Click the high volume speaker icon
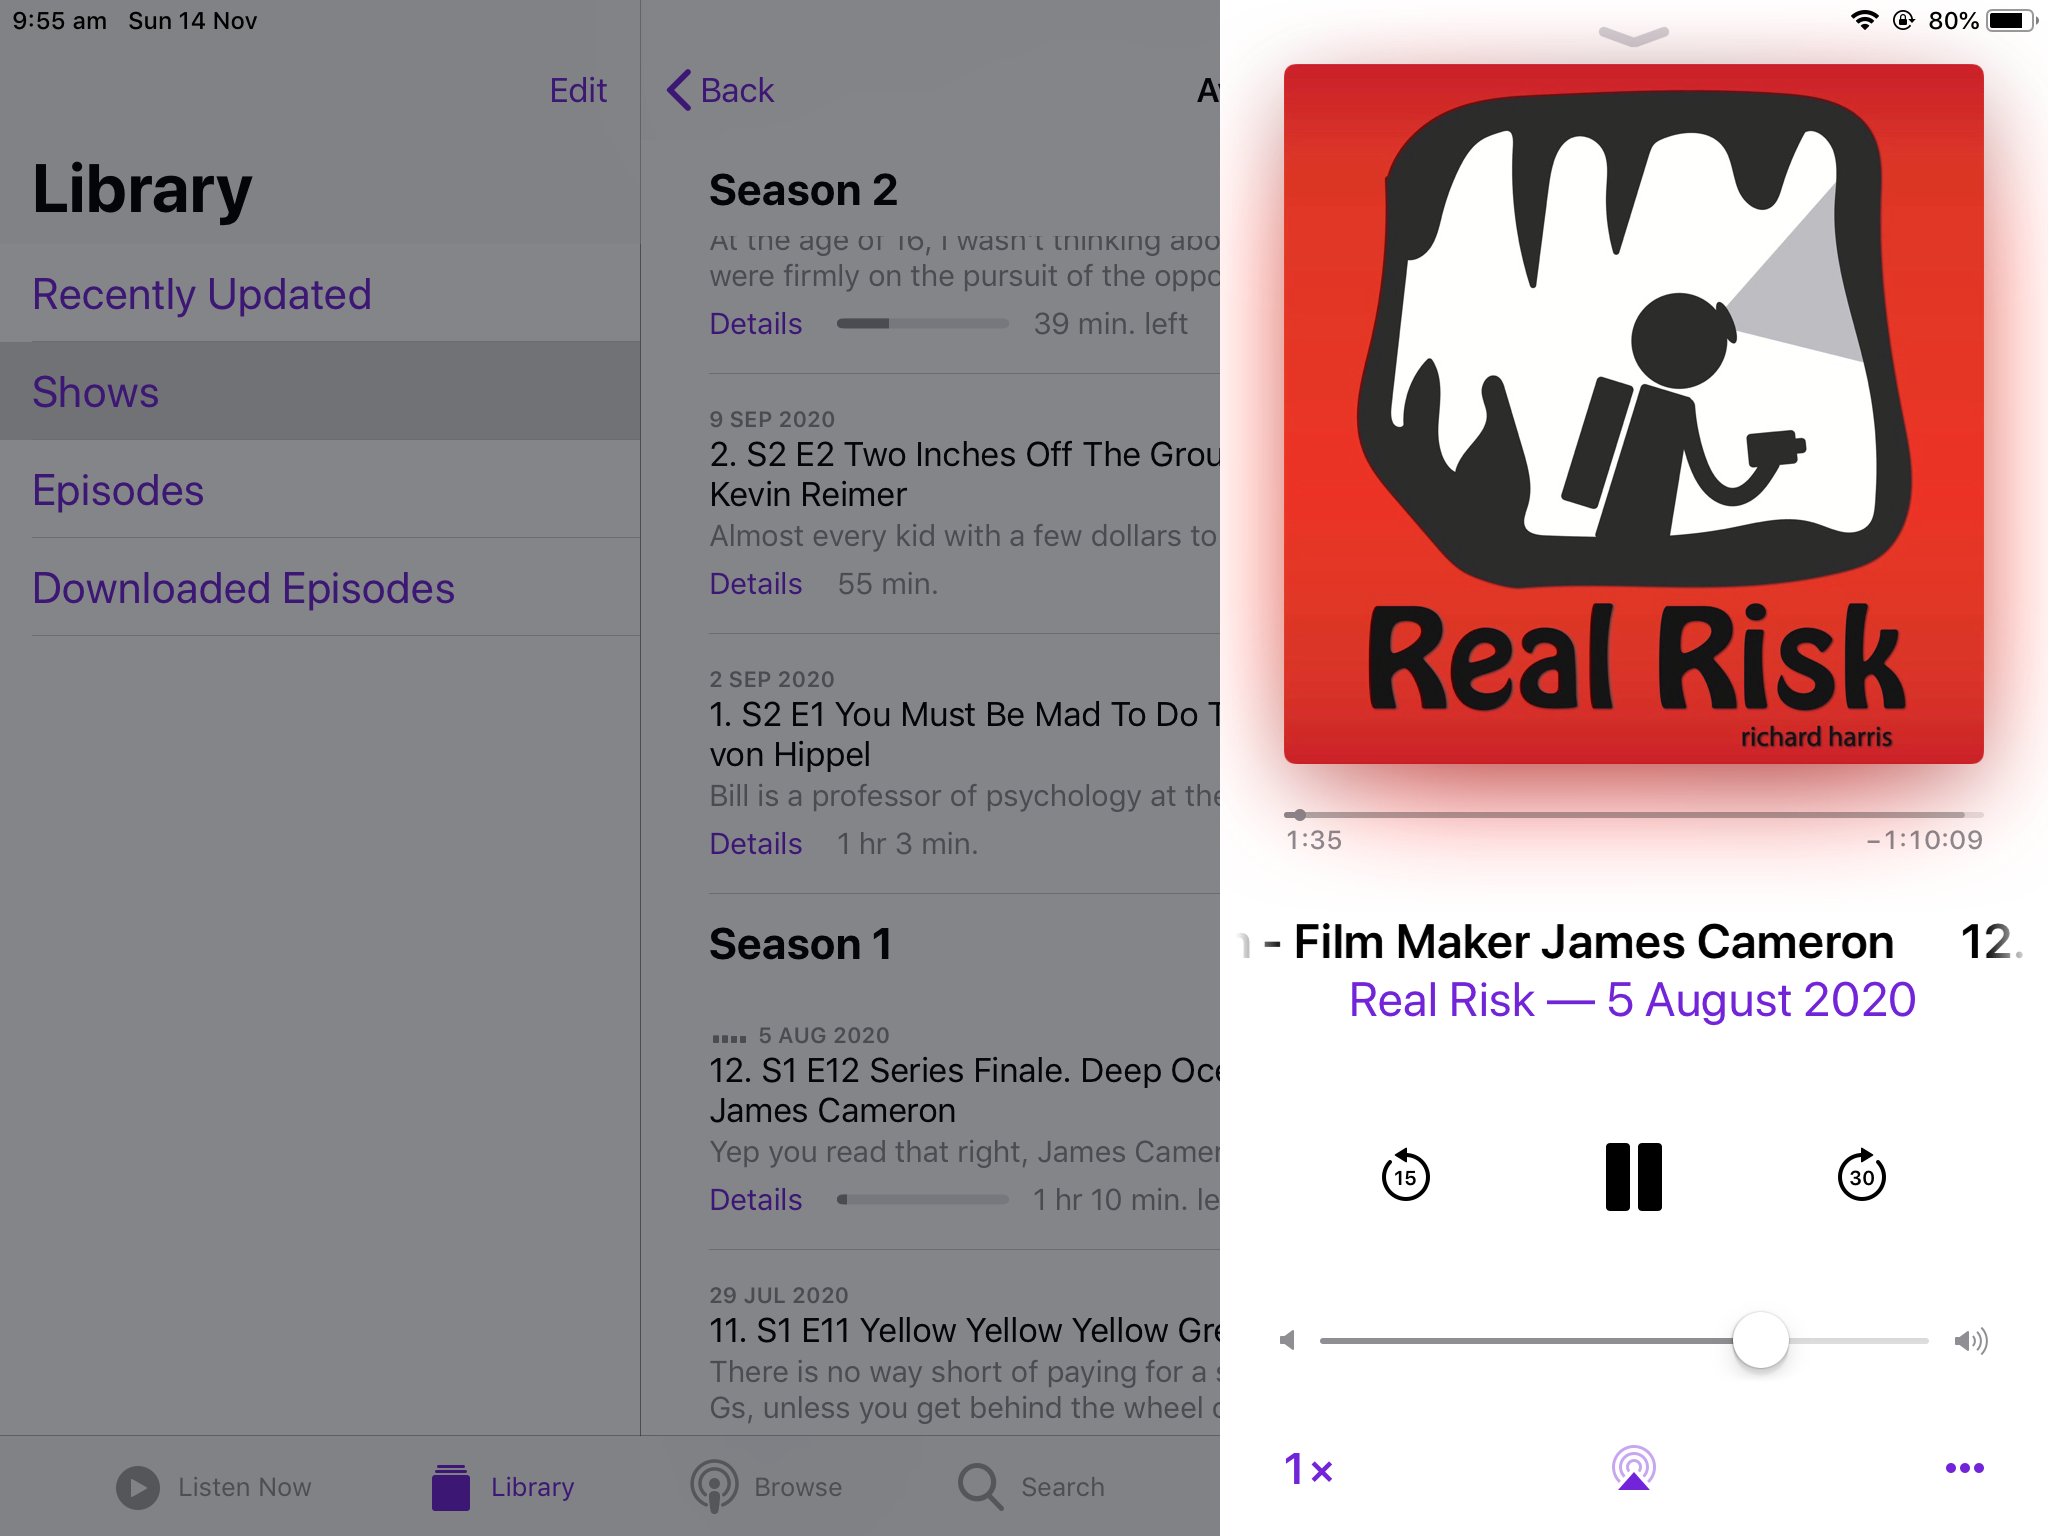The height and width of the screenshot is (1536, 2048). pos(1971,1340)
